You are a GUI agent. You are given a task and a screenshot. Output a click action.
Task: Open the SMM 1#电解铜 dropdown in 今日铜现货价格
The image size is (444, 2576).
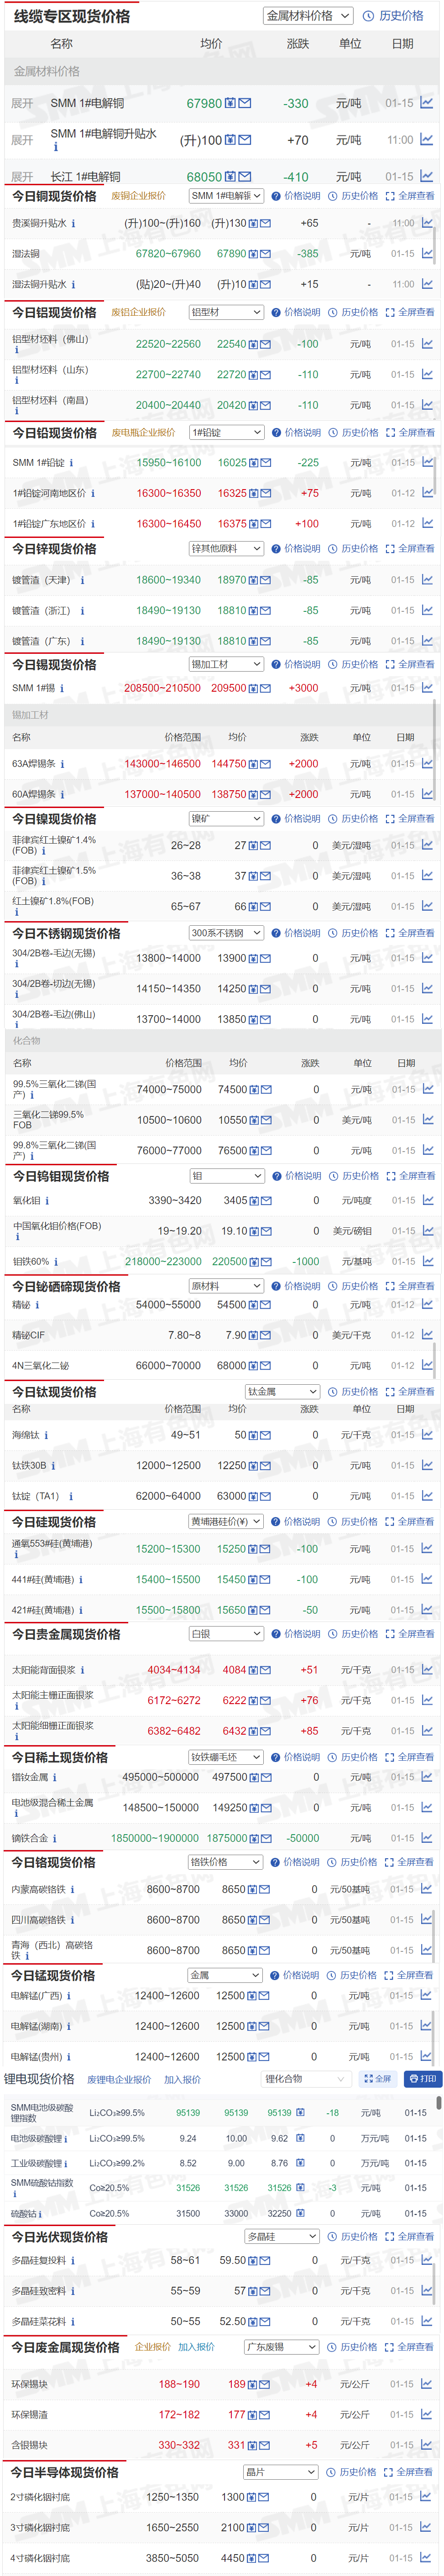[226, 196]
